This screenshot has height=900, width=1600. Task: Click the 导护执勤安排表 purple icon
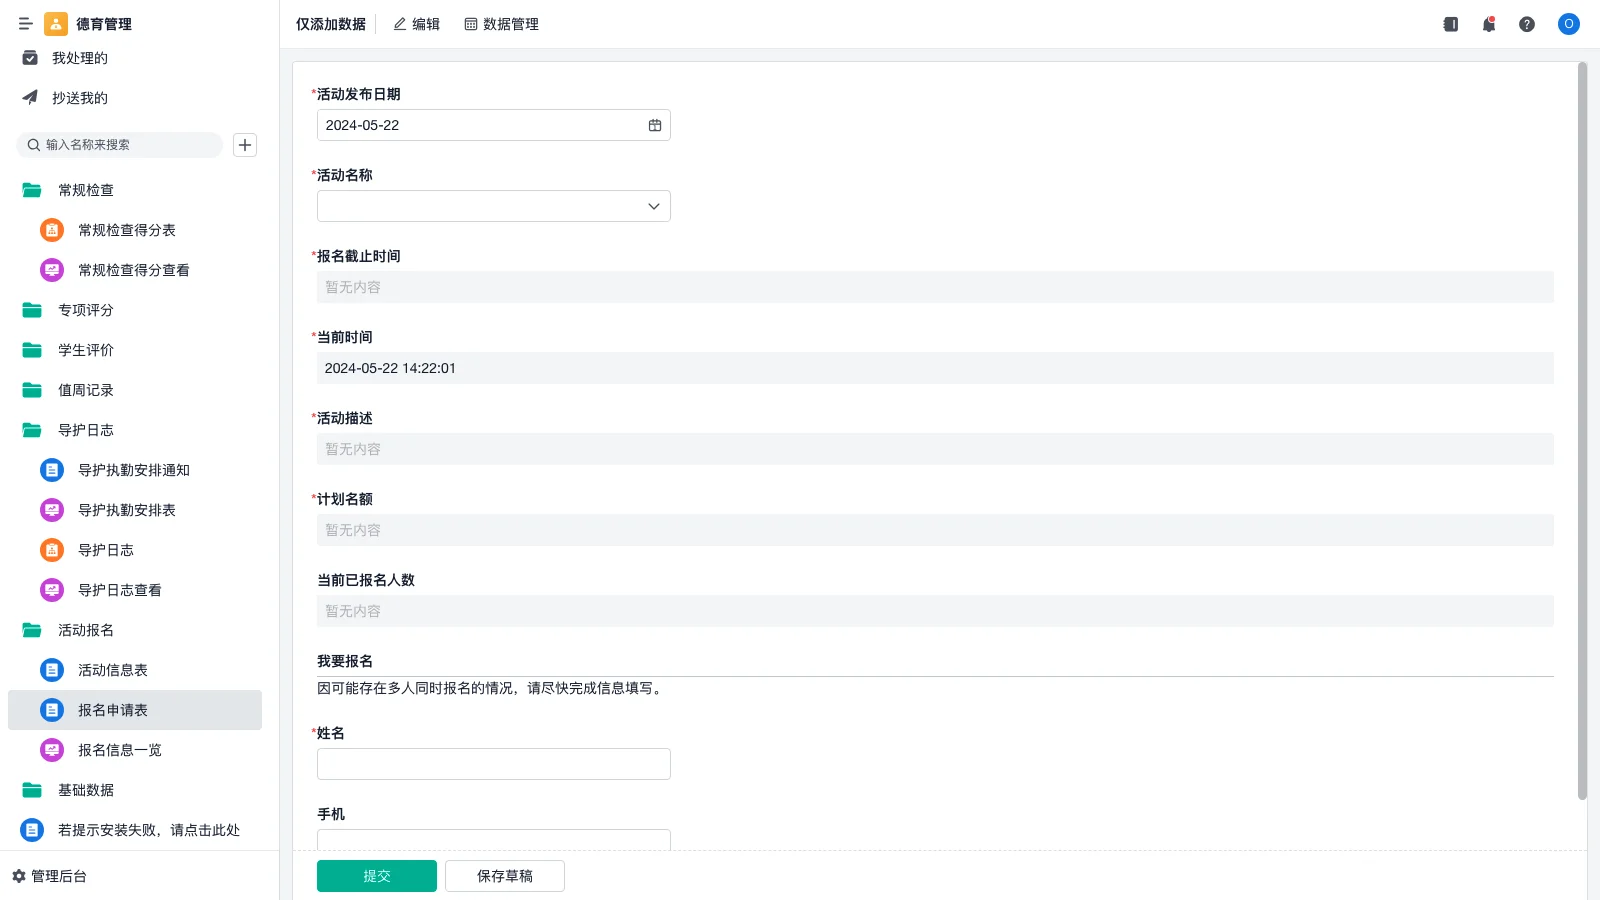(x=52, y=510)
